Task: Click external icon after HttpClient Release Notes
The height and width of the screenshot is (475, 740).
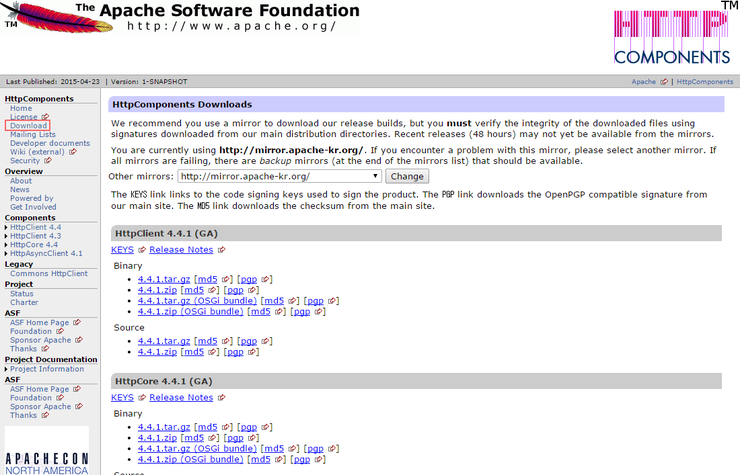Action: click(x=221, y=250)
